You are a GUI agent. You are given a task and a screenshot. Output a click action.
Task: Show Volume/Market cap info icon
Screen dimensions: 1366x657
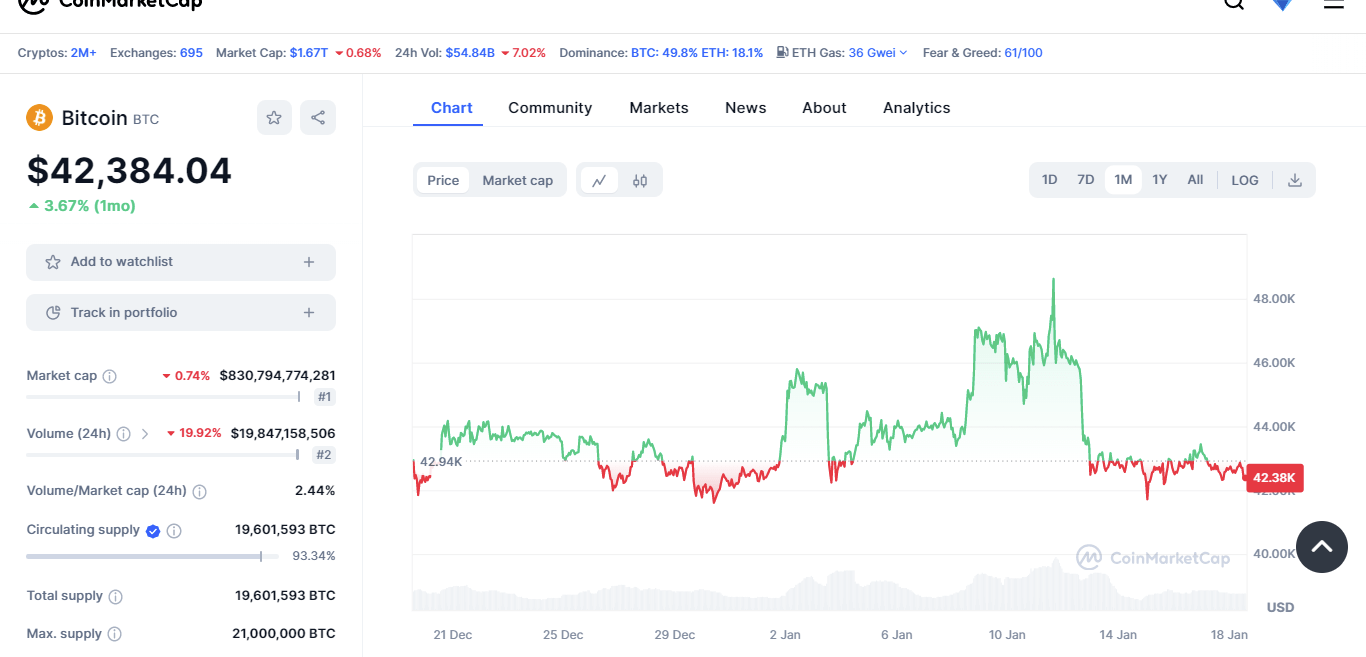coord(199,491)
